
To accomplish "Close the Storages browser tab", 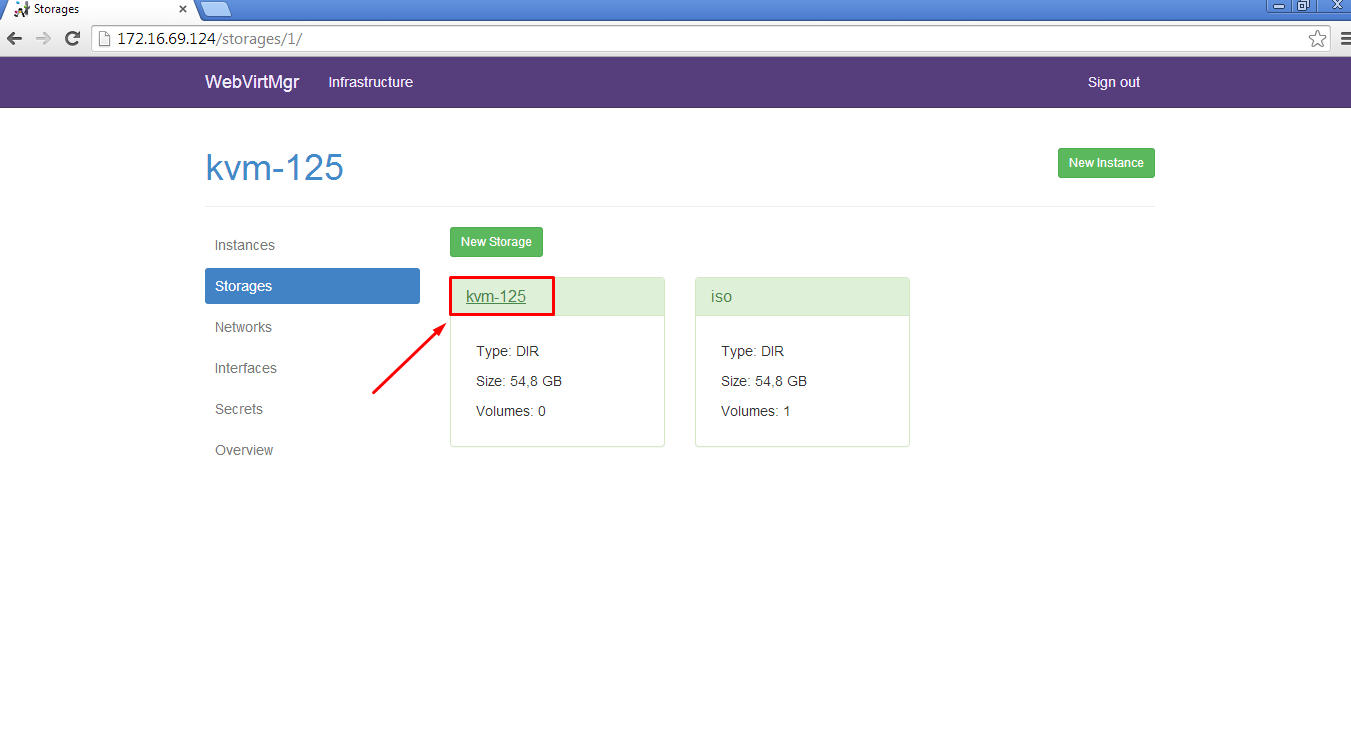I will pyautogui.click(x=183, y=9).
